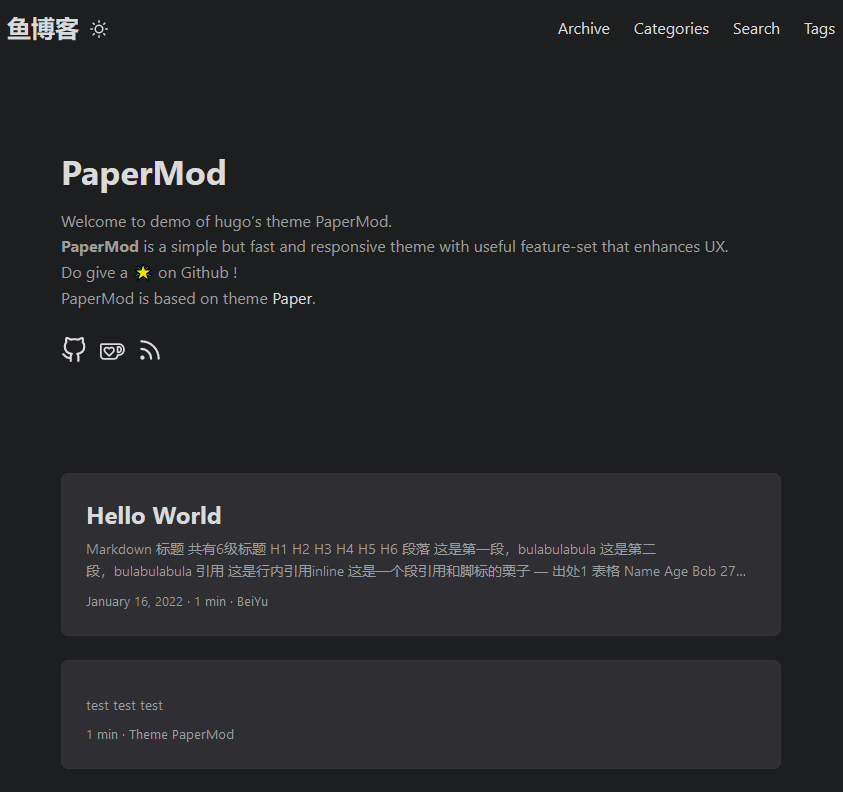The image size is (843, 792).
Task: Click the Ko-fi coffee cup icon
Action: (111, 350)
